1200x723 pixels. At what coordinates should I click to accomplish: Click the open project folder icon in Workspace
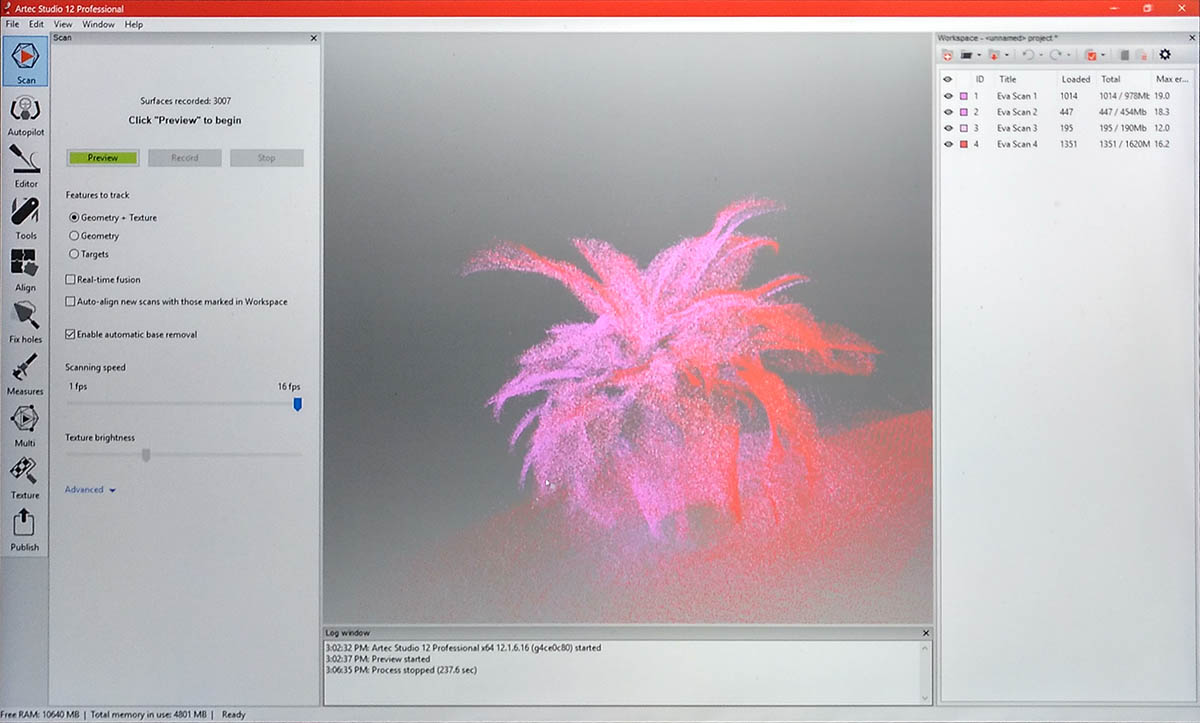[966, 55]
